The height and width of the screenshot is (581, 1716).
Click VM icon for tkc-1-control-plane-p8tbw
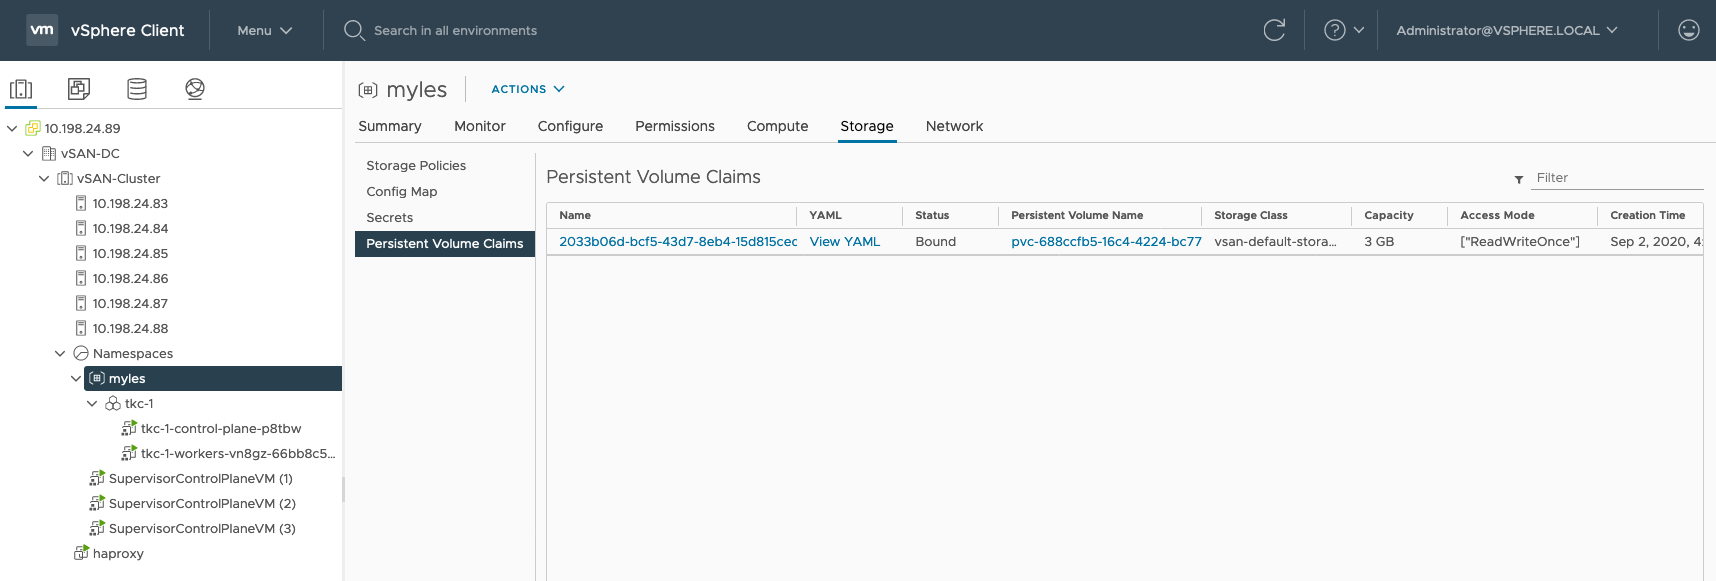coord(129,428)
